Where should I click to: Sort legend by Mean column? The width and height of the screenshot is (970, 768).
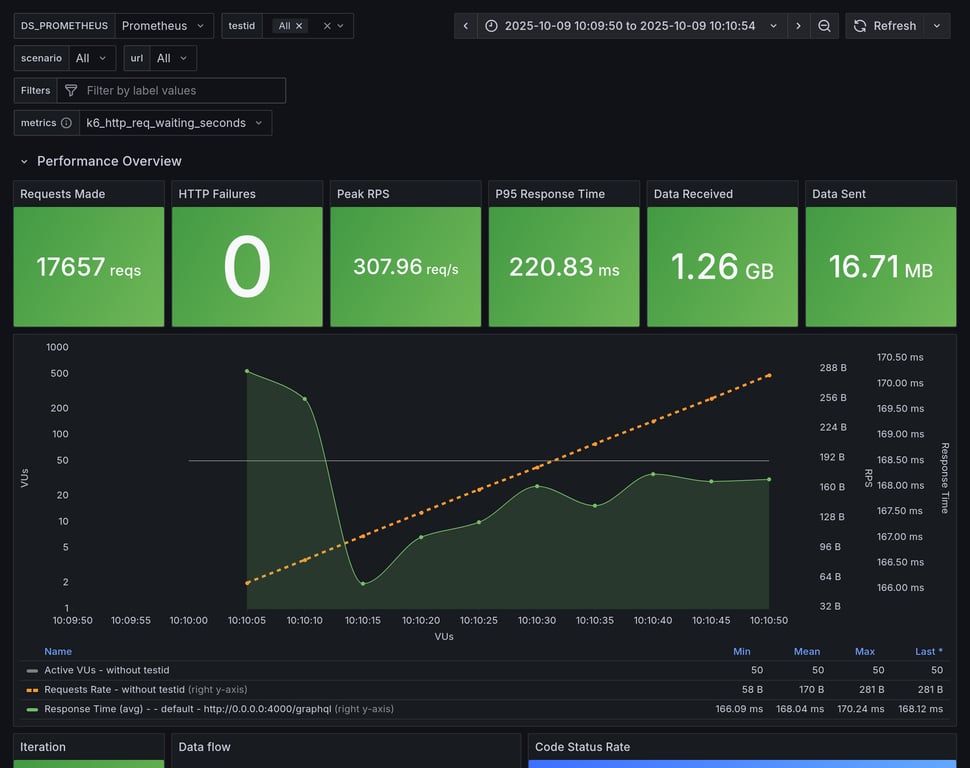[x=806, y=651]
